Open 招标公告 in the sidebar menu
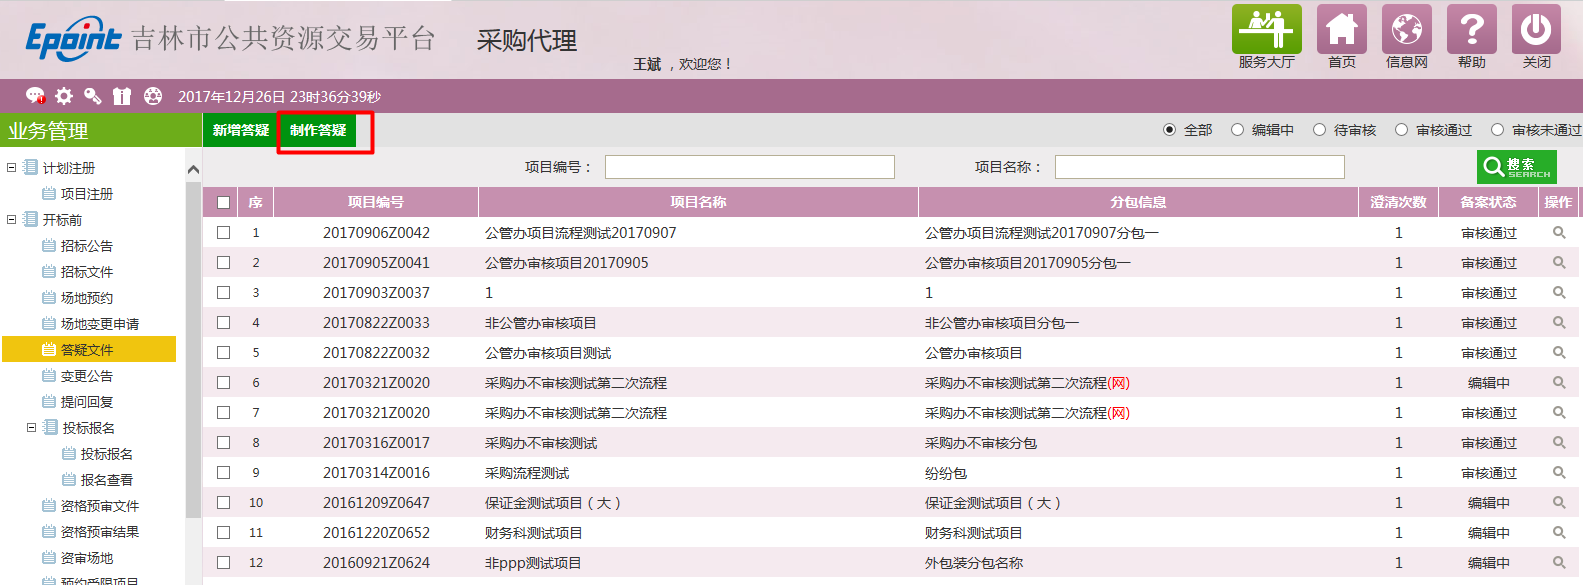Viewport: 1583px width, 585px height. [x=86, y=246]
